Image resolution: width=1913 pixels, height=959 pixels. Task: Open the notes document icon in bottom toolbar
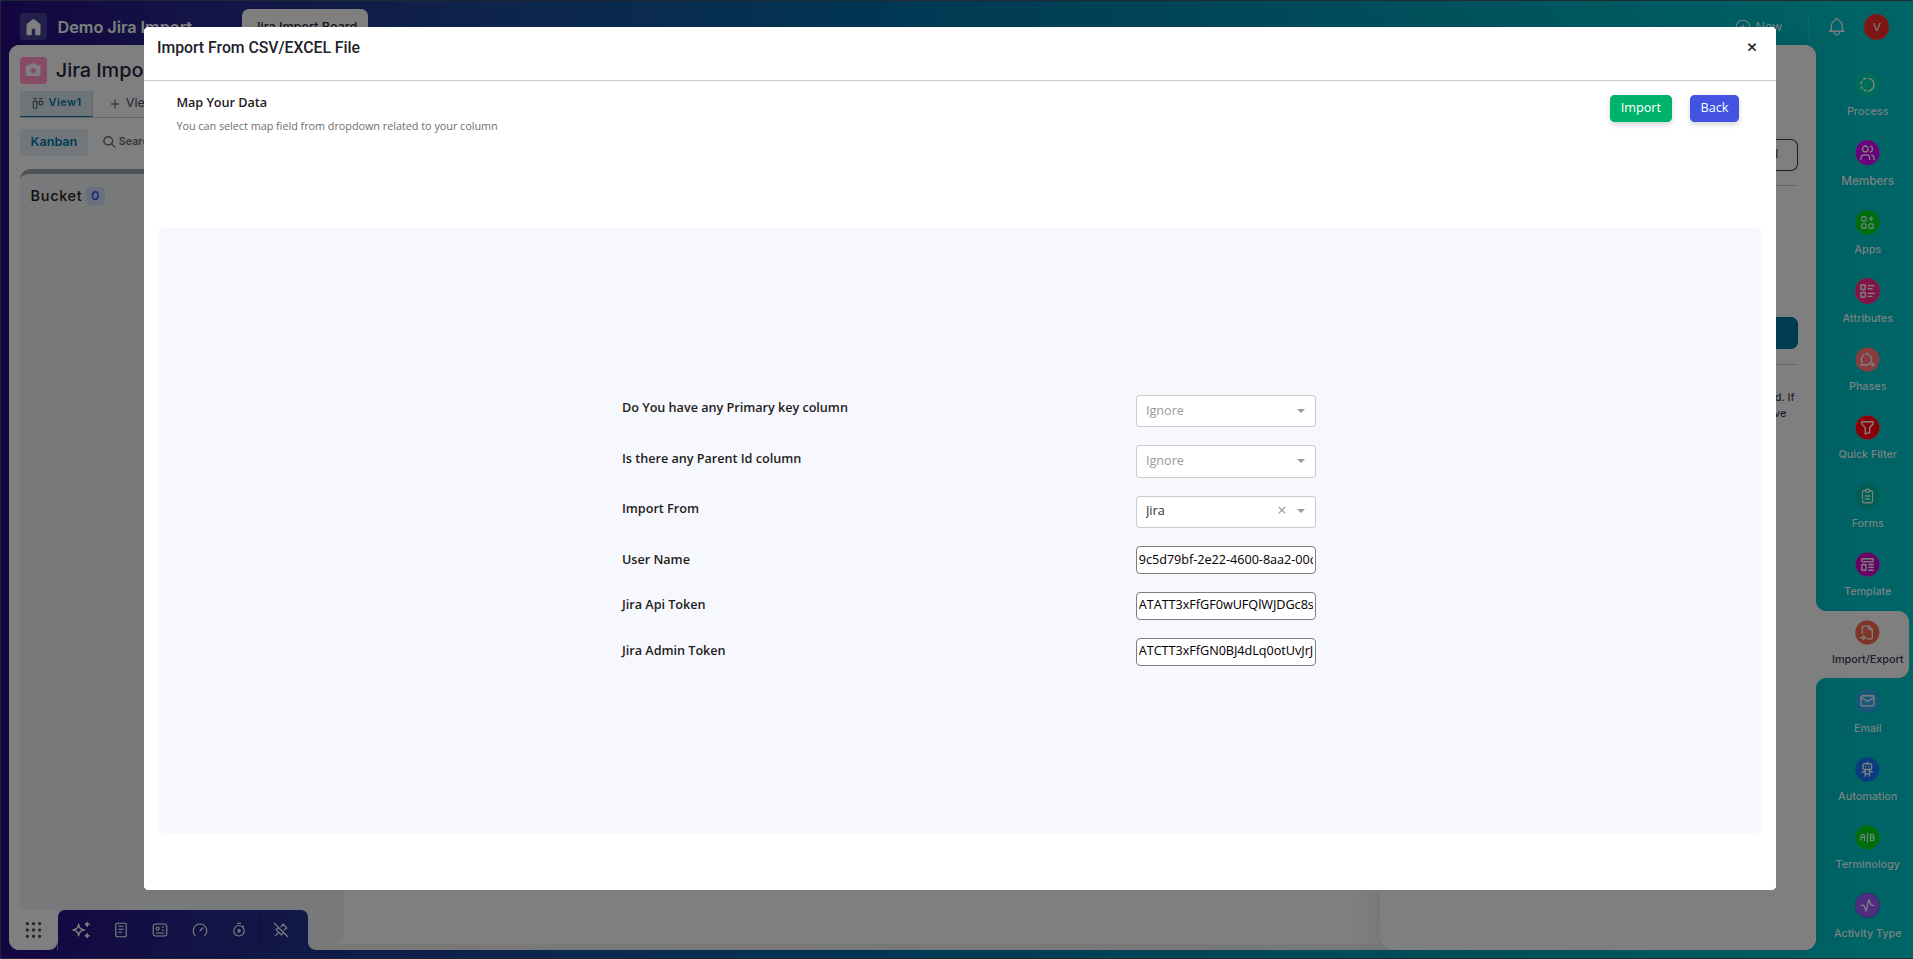pyautogui.click(x=121, y=930)
